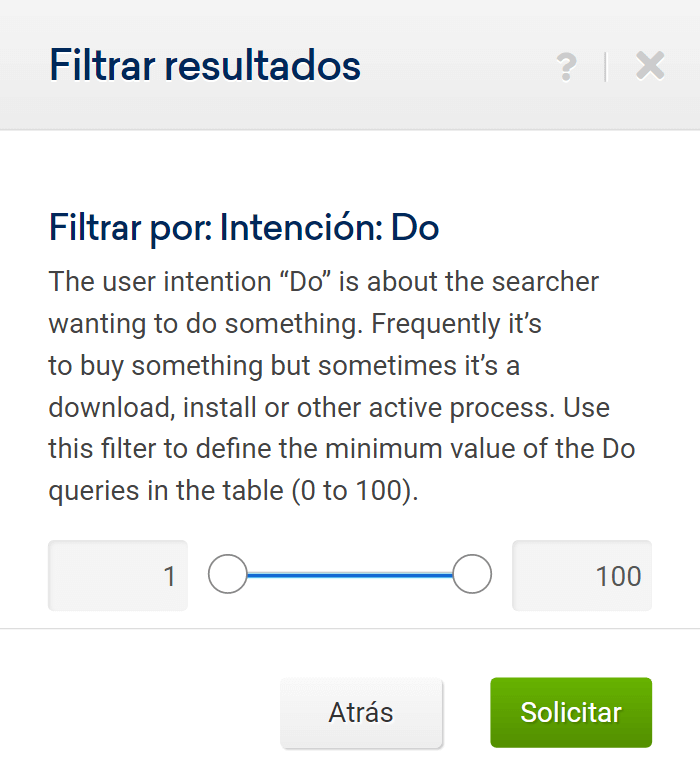Click the maximum value field showing 100

click(x=582, y=575)
